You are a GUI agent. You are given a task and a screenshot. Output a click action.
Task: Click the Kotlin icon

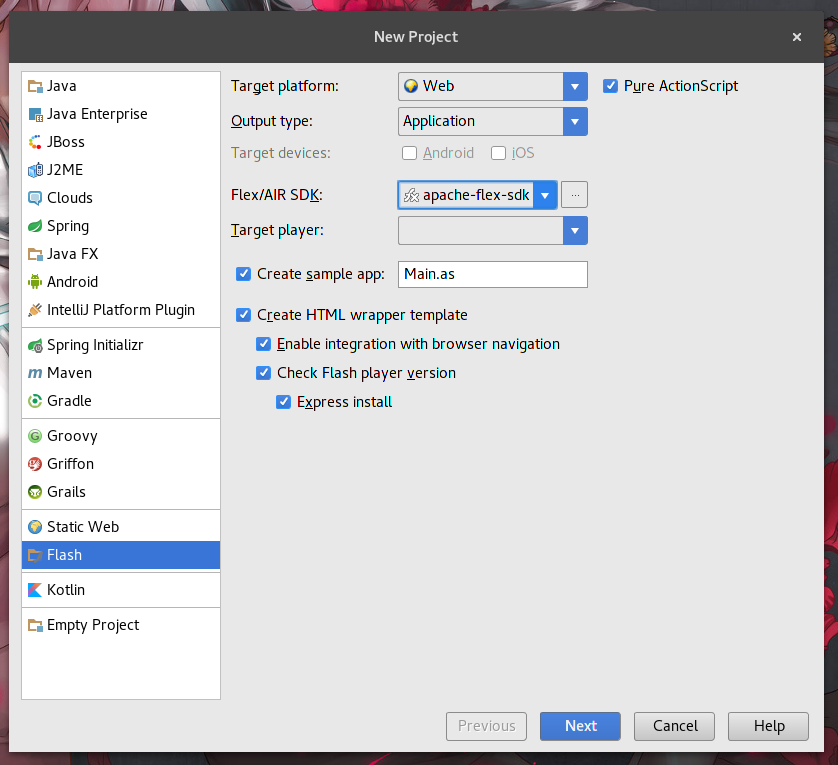(x=35, y=590)
